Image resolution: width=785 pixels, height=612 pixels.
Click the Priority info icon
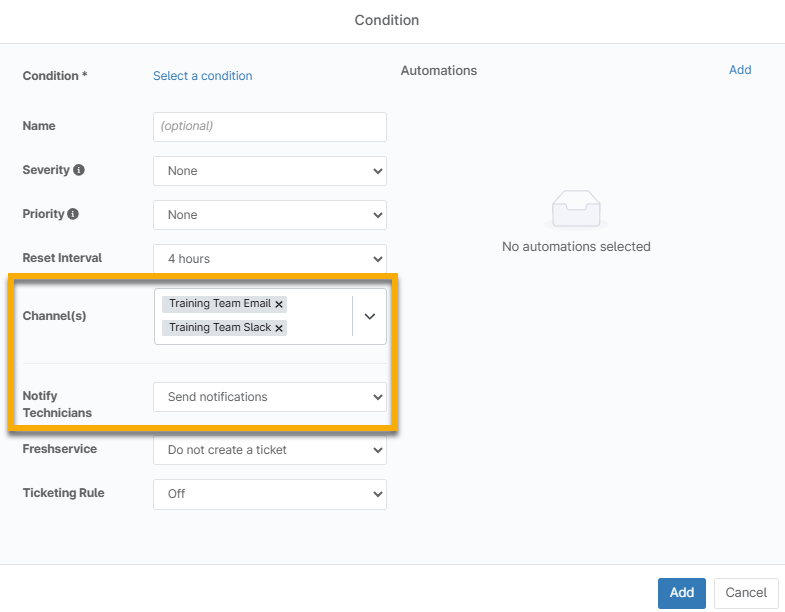(73, 214)
